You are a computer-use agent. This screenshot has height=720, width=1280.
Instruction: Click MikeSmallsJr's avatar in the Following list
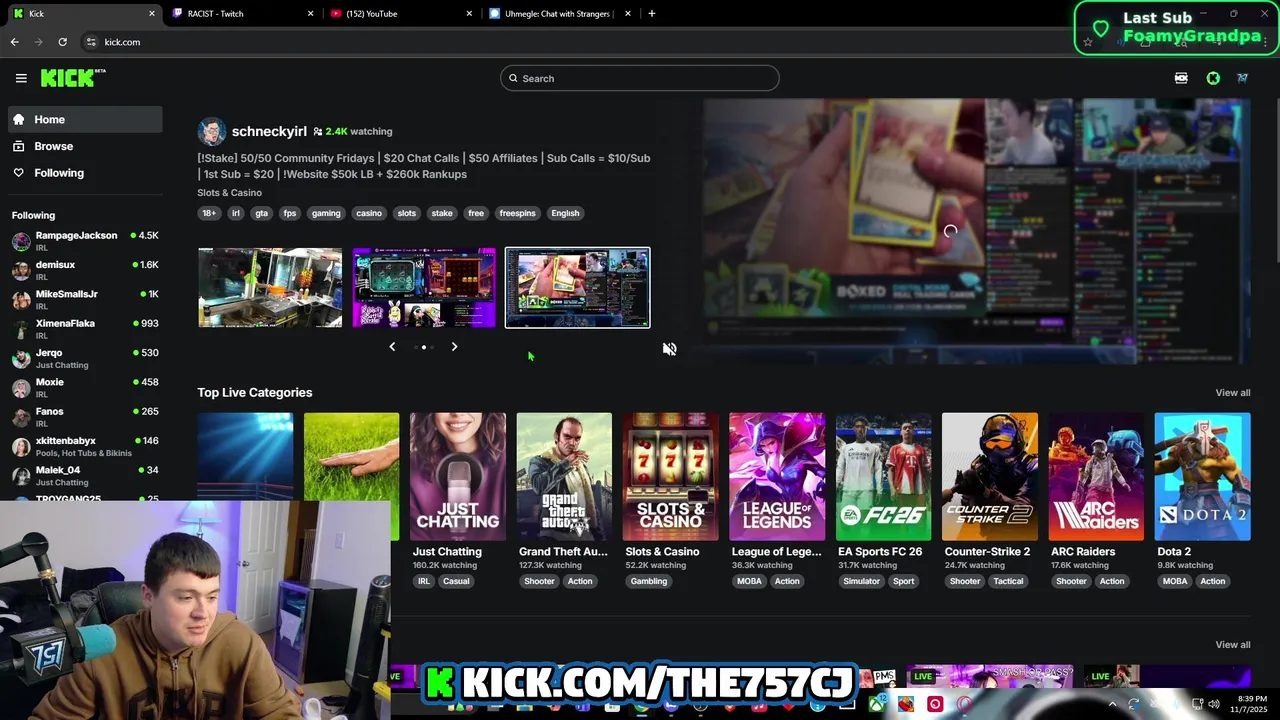click(x=21, y=300)
